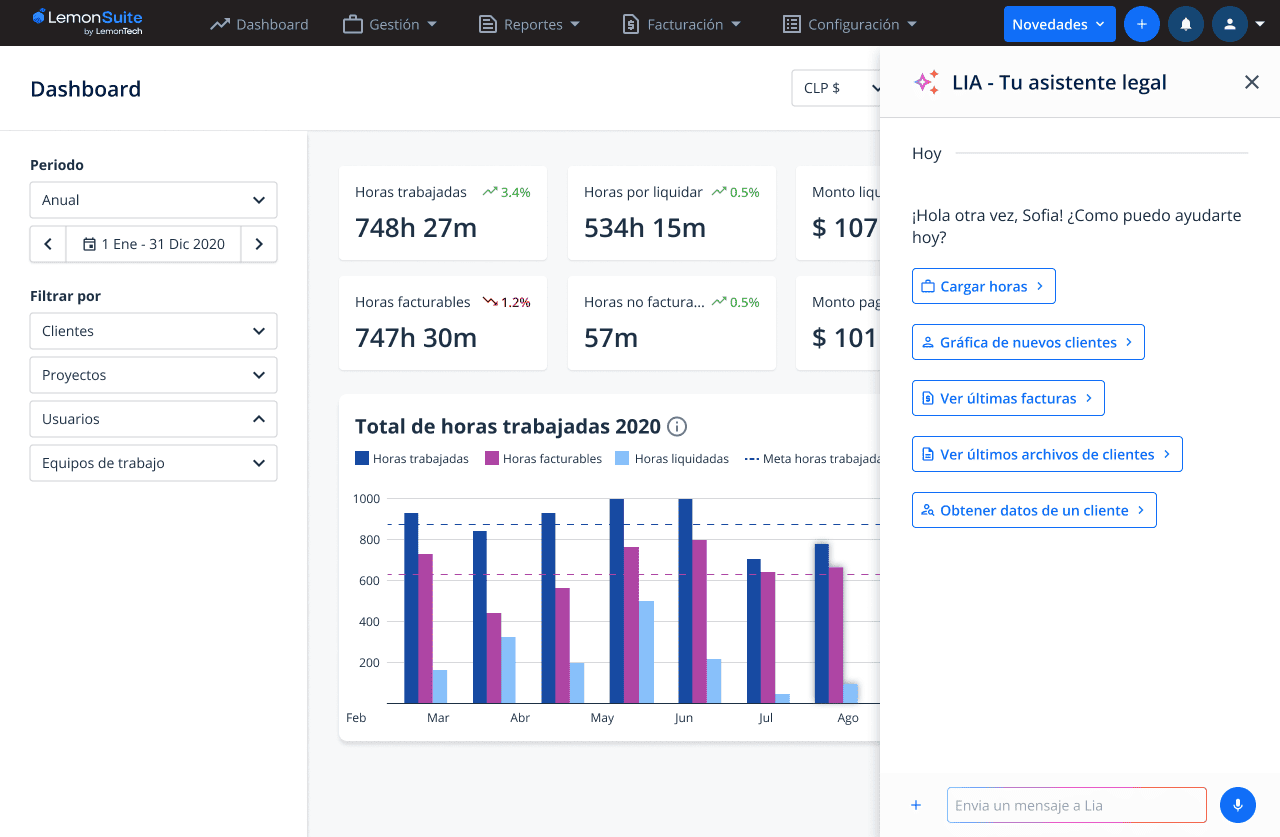Open the user profile avatar icon

click(x=1230, y=24)
